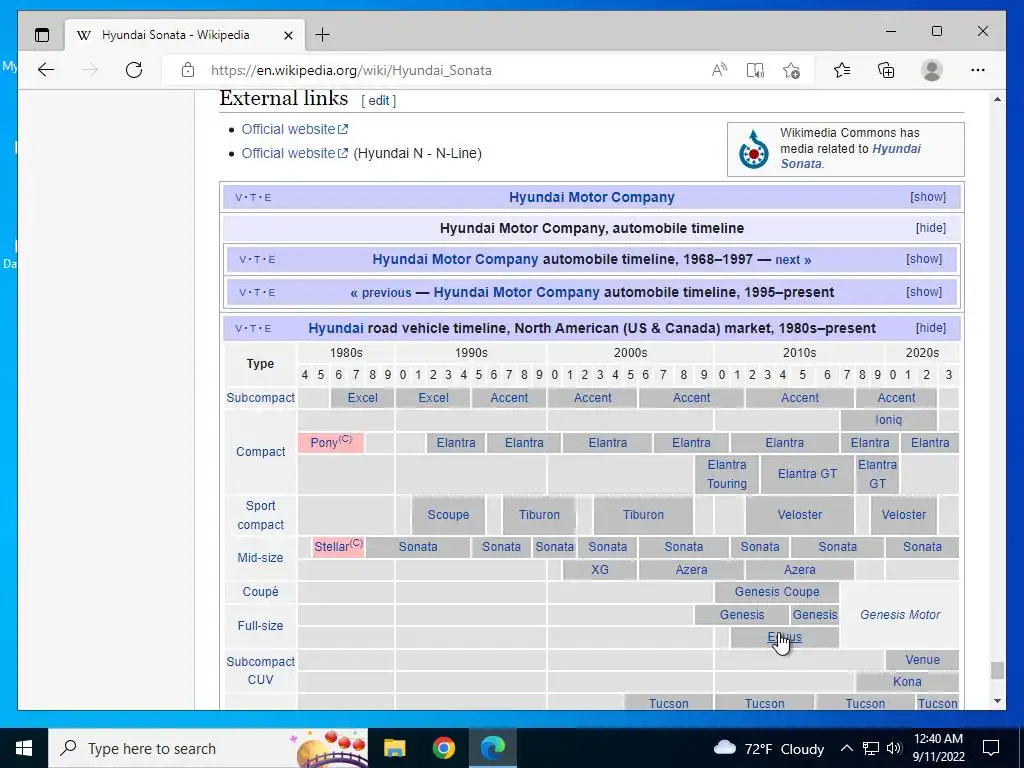Open the XG mid-size link

[x=600, y=569]
